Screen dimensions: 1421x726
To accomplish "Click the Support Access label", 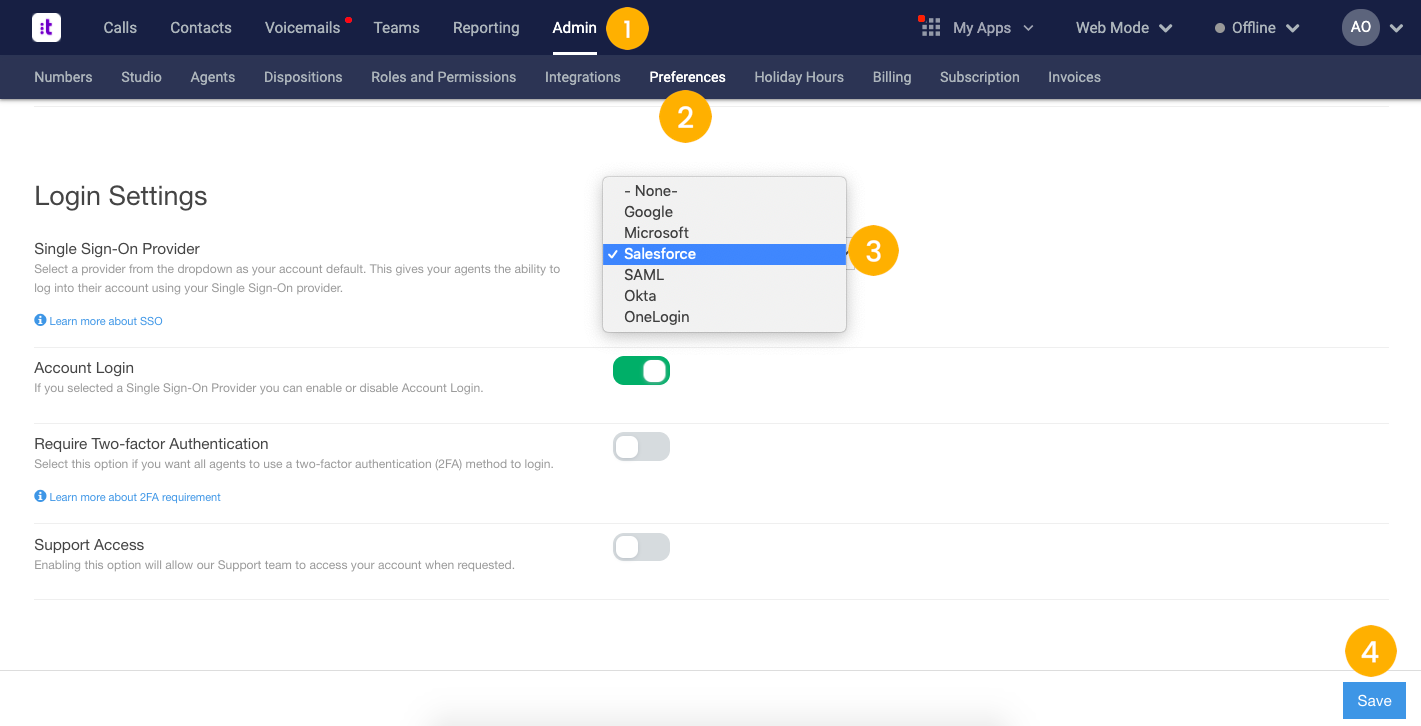I will coord(89,545).
